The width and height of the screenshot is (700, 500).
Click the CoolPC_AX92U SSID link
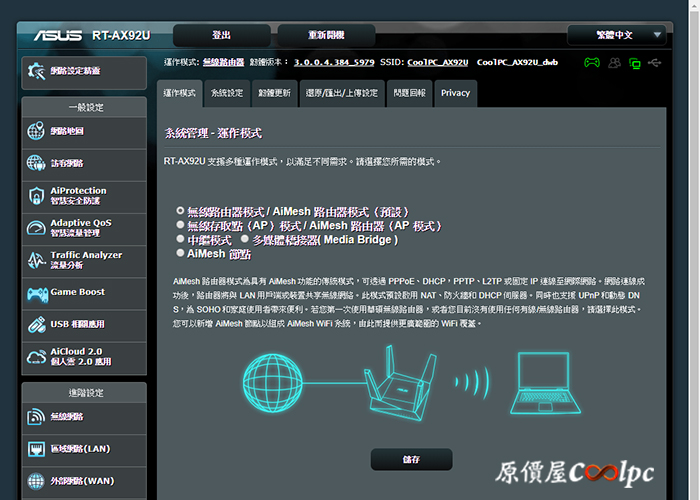438,62
